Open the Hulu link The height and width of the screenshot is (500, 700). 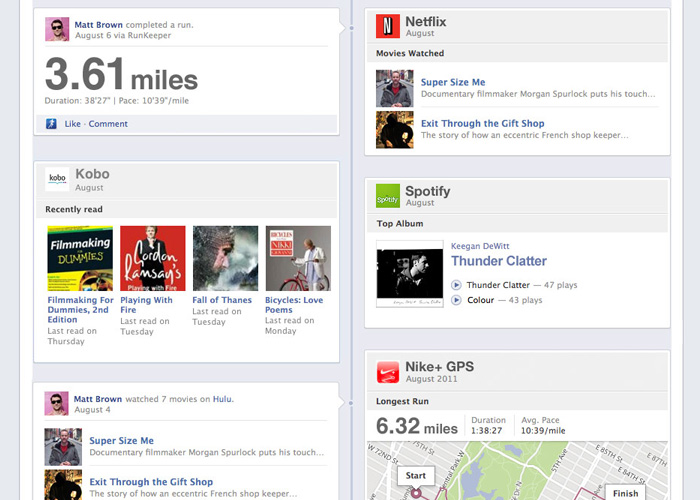(222, 399)
